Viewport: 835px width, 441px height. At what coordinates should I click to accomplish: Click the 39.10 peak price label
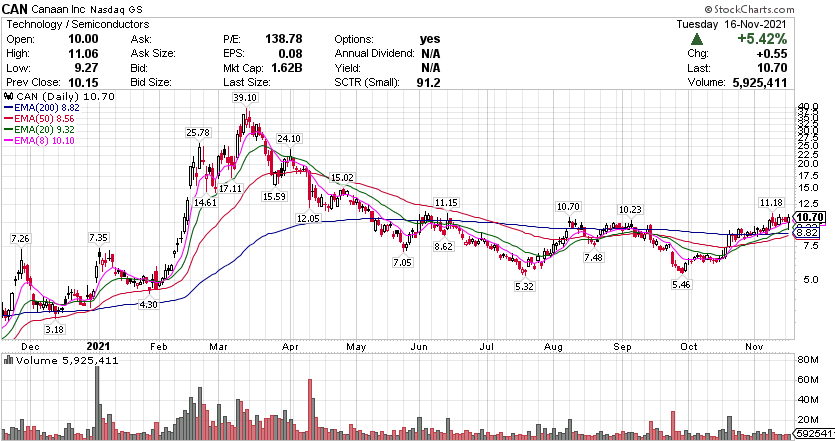click(x=245, y=97)
